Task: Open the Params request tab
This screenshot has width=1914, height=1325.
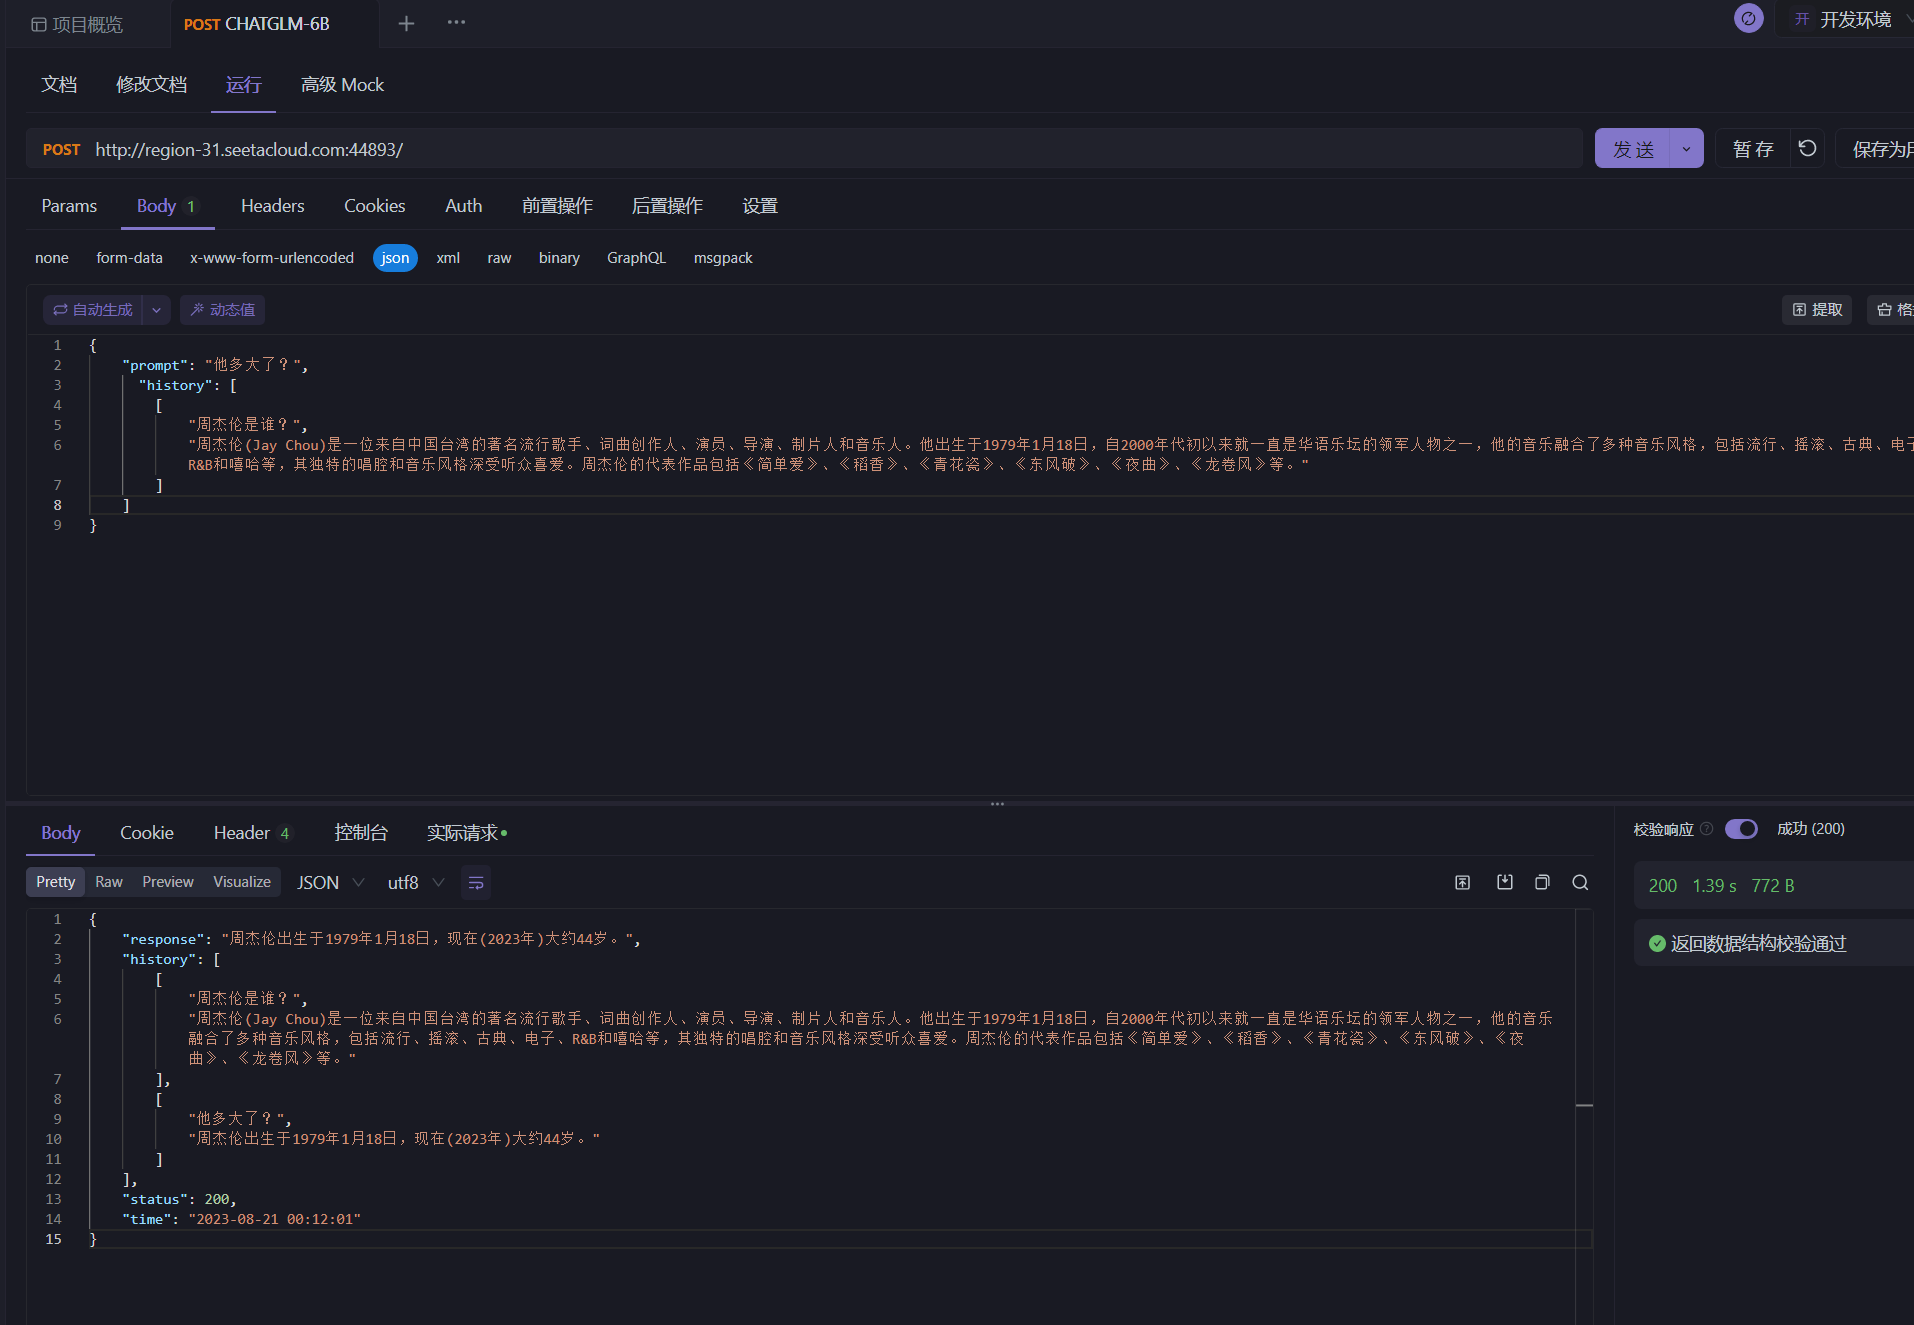Action: pyautogui.click(x=69, y=206)
